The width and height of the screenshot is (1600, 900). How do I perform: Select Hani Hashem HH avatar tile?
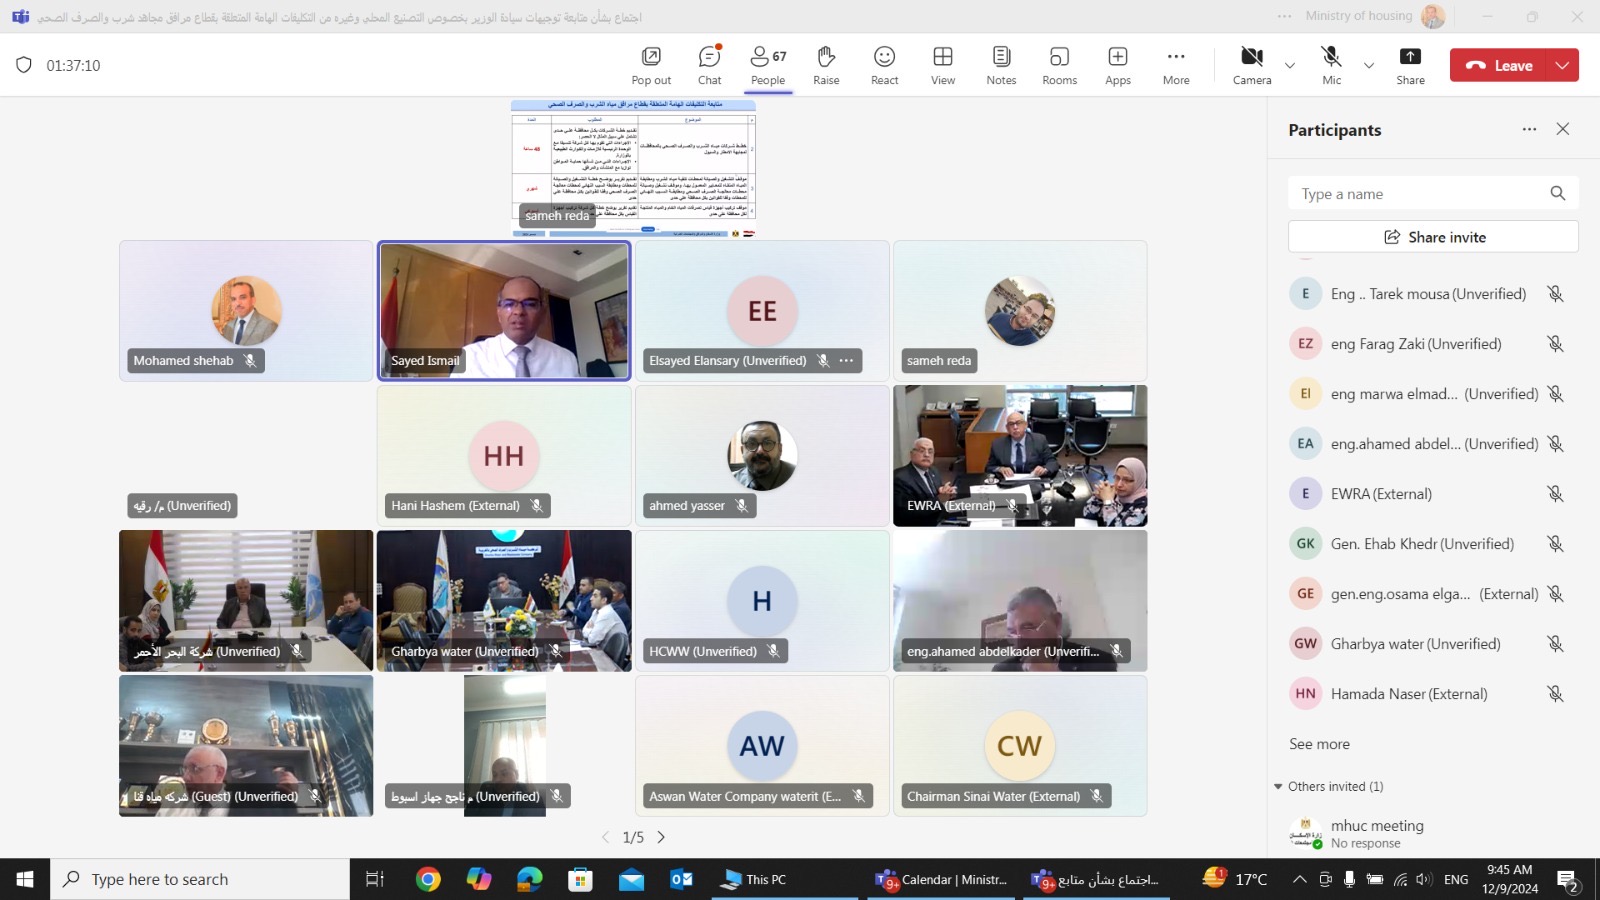click(504, 456)
